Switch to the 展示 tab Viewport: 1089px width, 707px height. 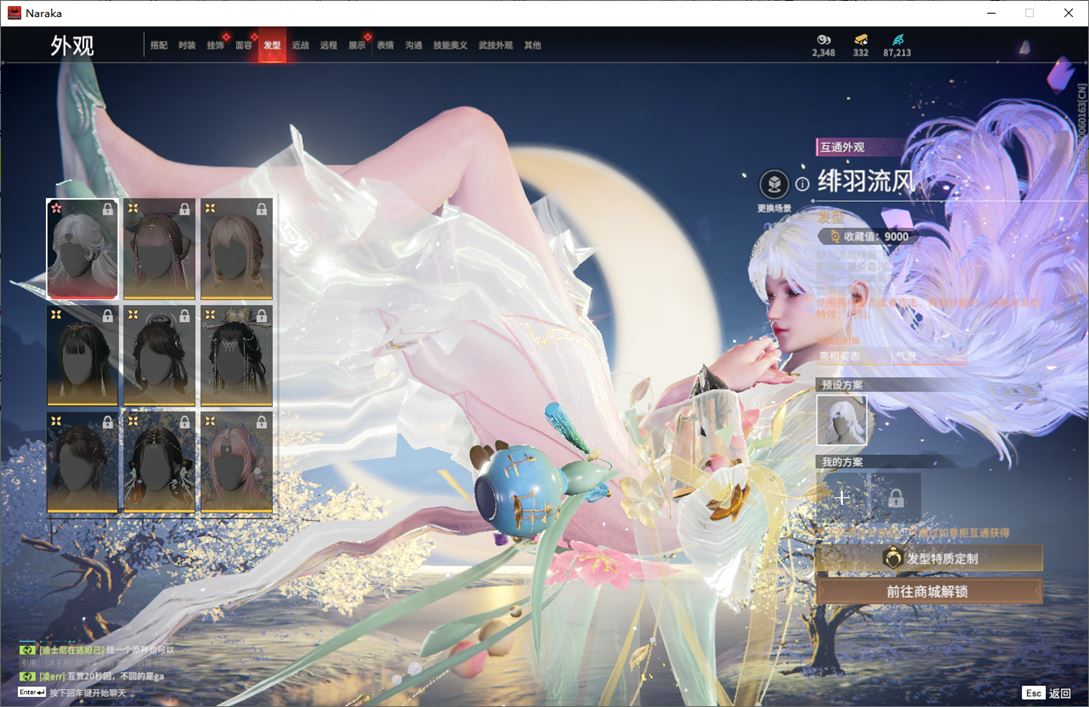pos(357,45)
